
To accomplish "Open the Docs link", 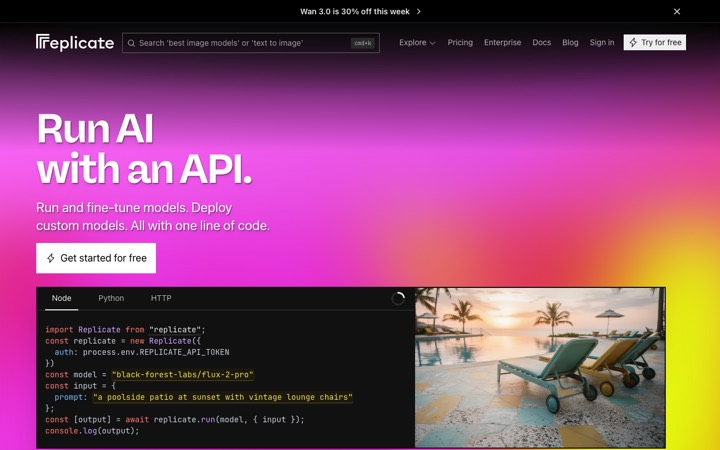I will click(x=541, y=42).
